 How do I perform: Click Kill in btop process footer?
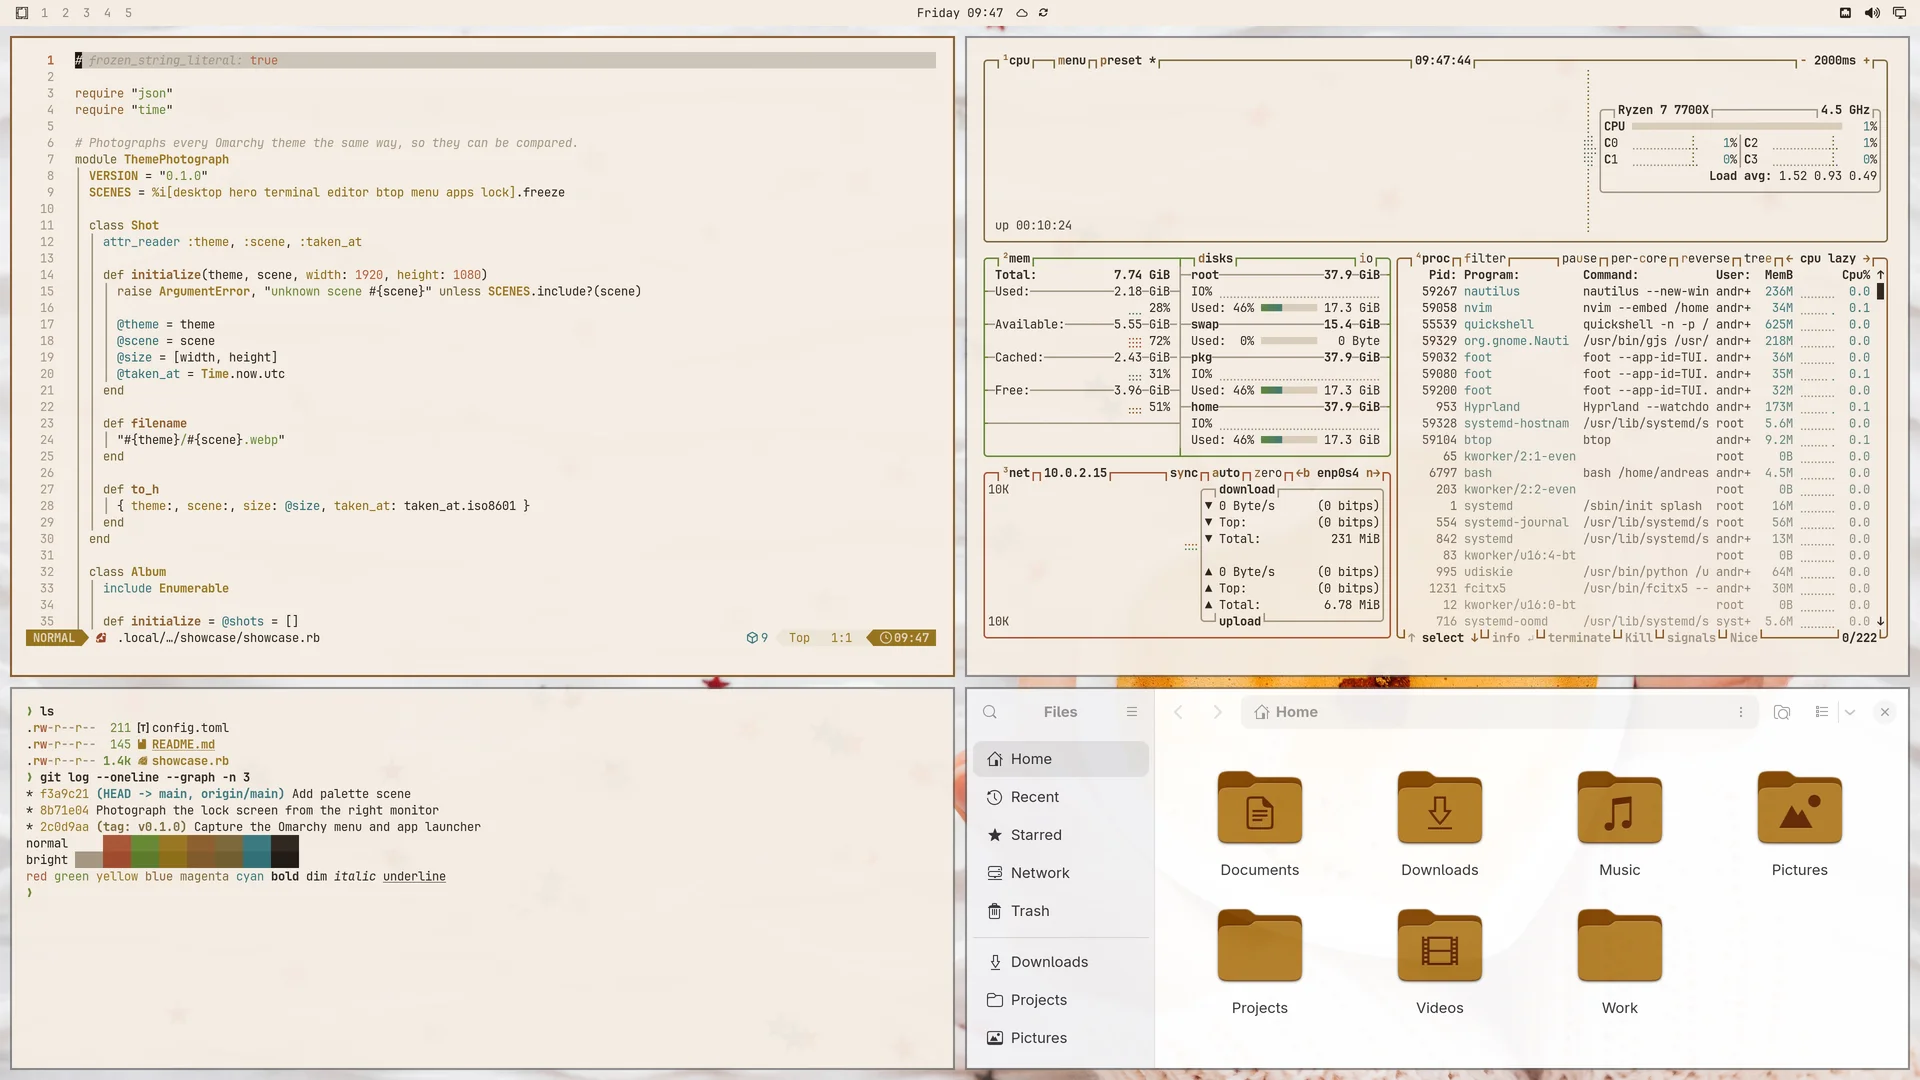click(1638, 638)
